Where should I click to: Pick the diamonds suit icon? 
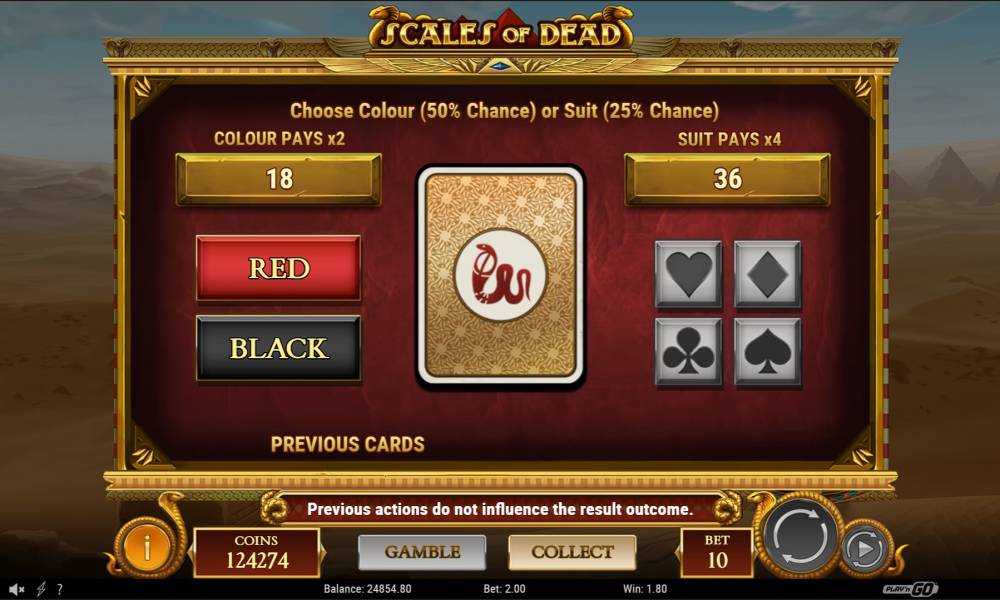(x=767, y=274)
